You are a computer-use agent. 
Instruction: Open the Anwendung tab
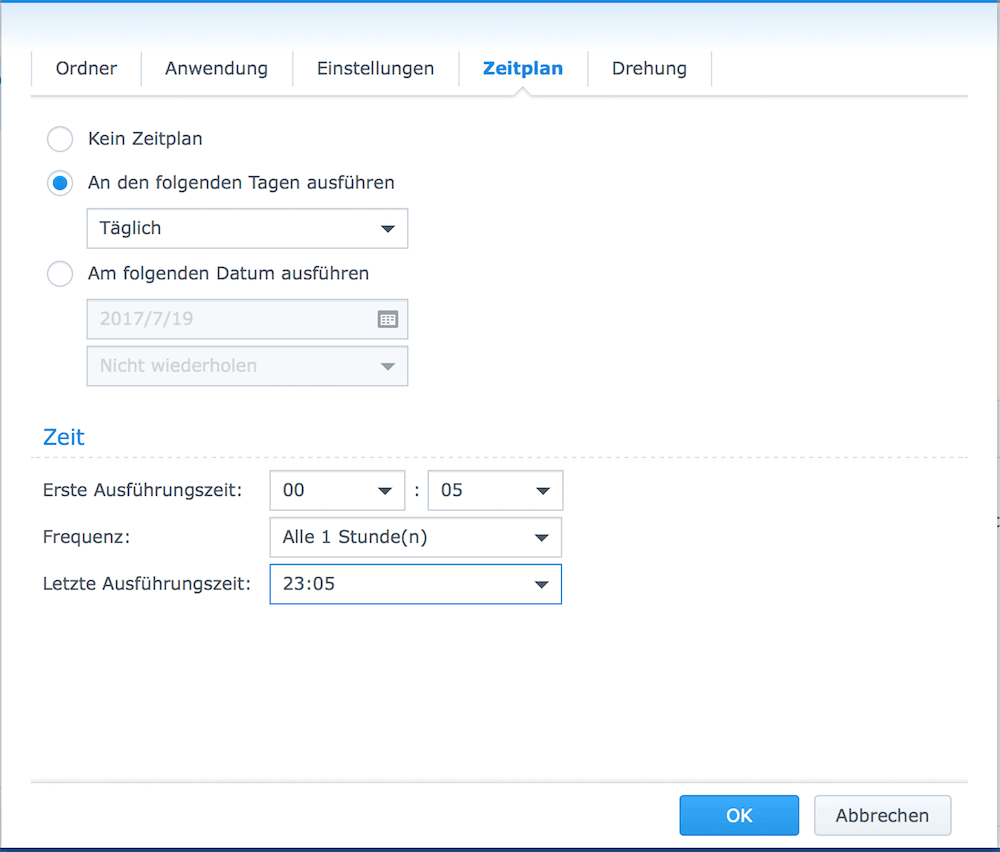217,68
